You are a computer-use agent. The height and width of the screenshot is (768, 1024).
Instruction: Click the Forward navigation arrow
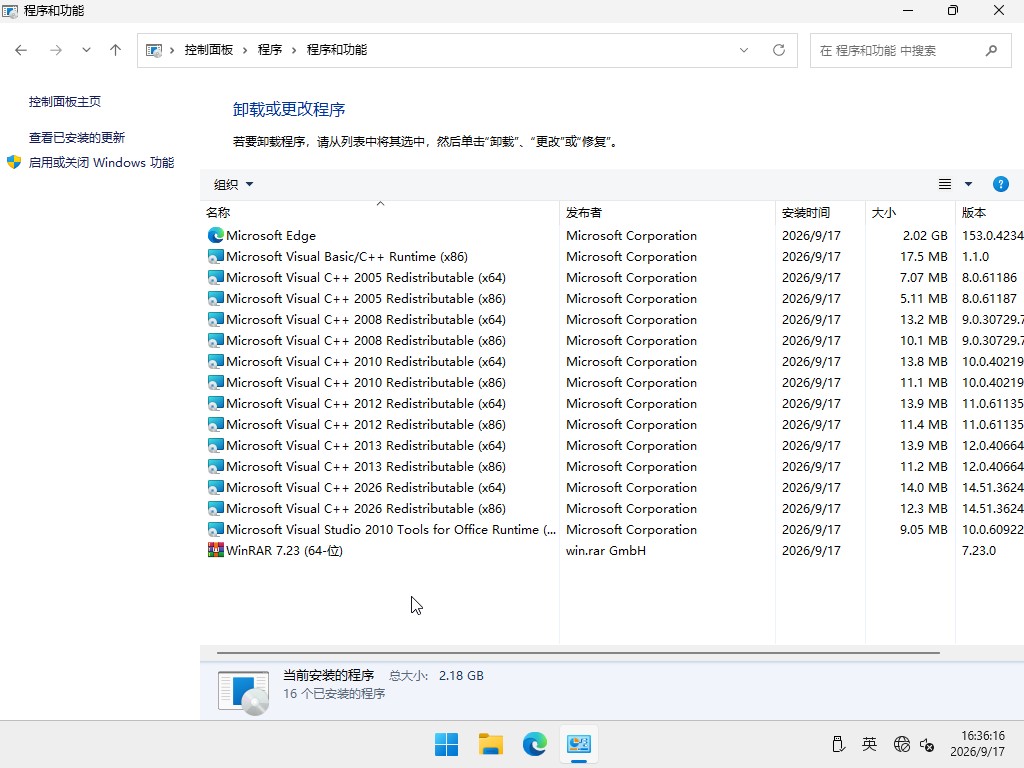pyautogui.click(x=56, y=50)
